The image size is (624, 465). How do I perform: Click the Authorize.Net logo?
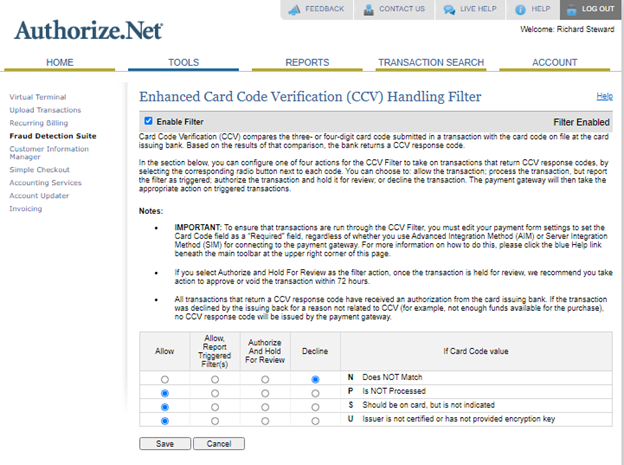pyautogui.click(x=88, y=30)
